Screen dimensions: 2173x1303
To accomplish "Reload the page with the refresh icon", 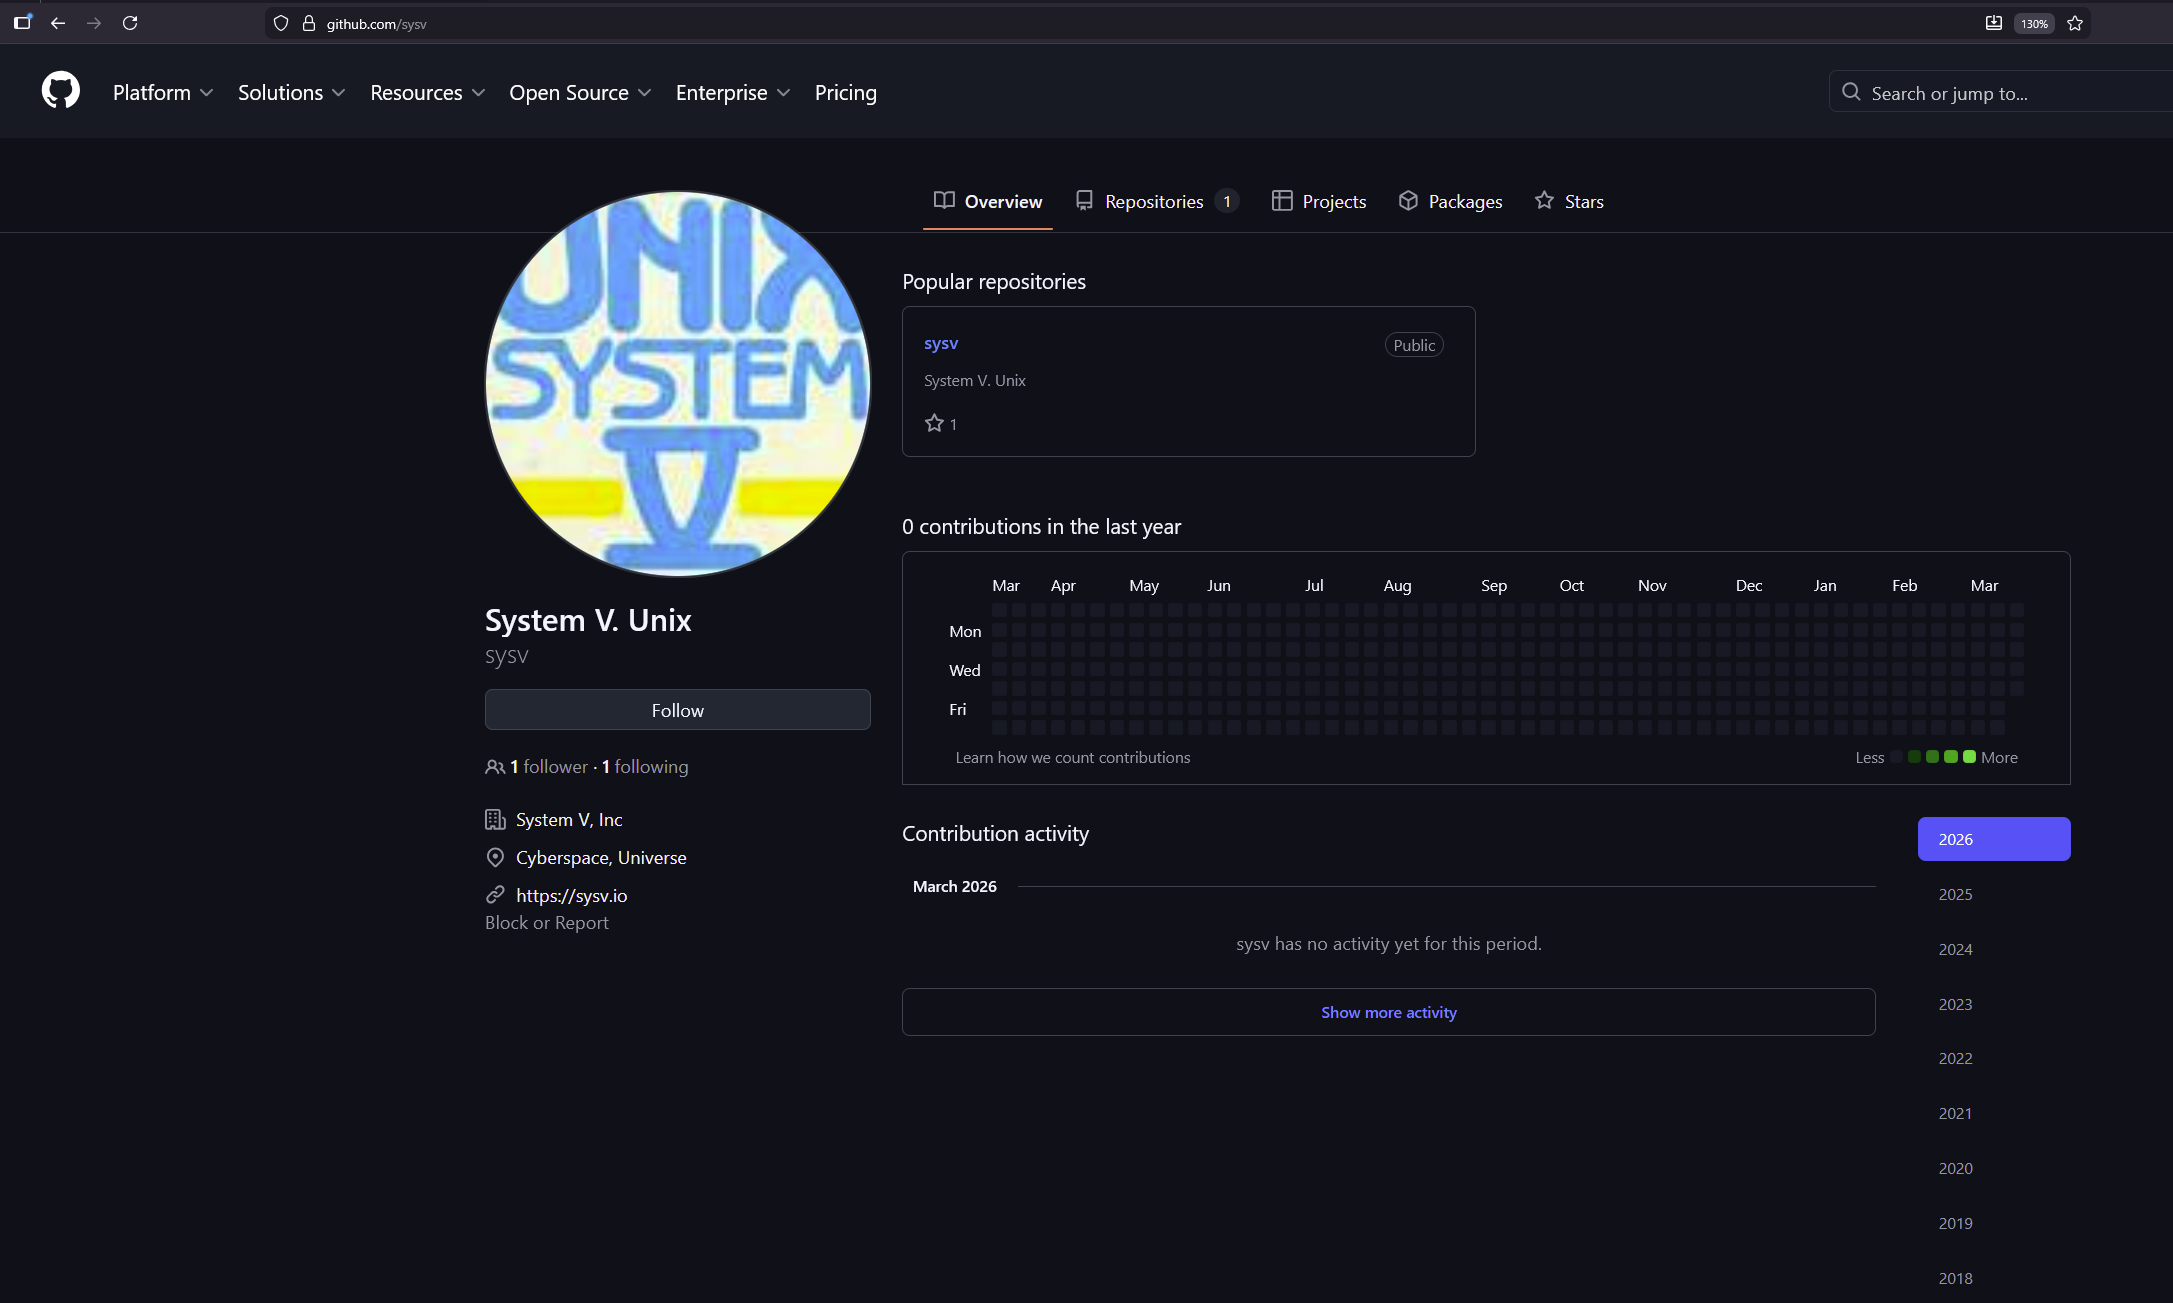I will [x=130, y=23].
